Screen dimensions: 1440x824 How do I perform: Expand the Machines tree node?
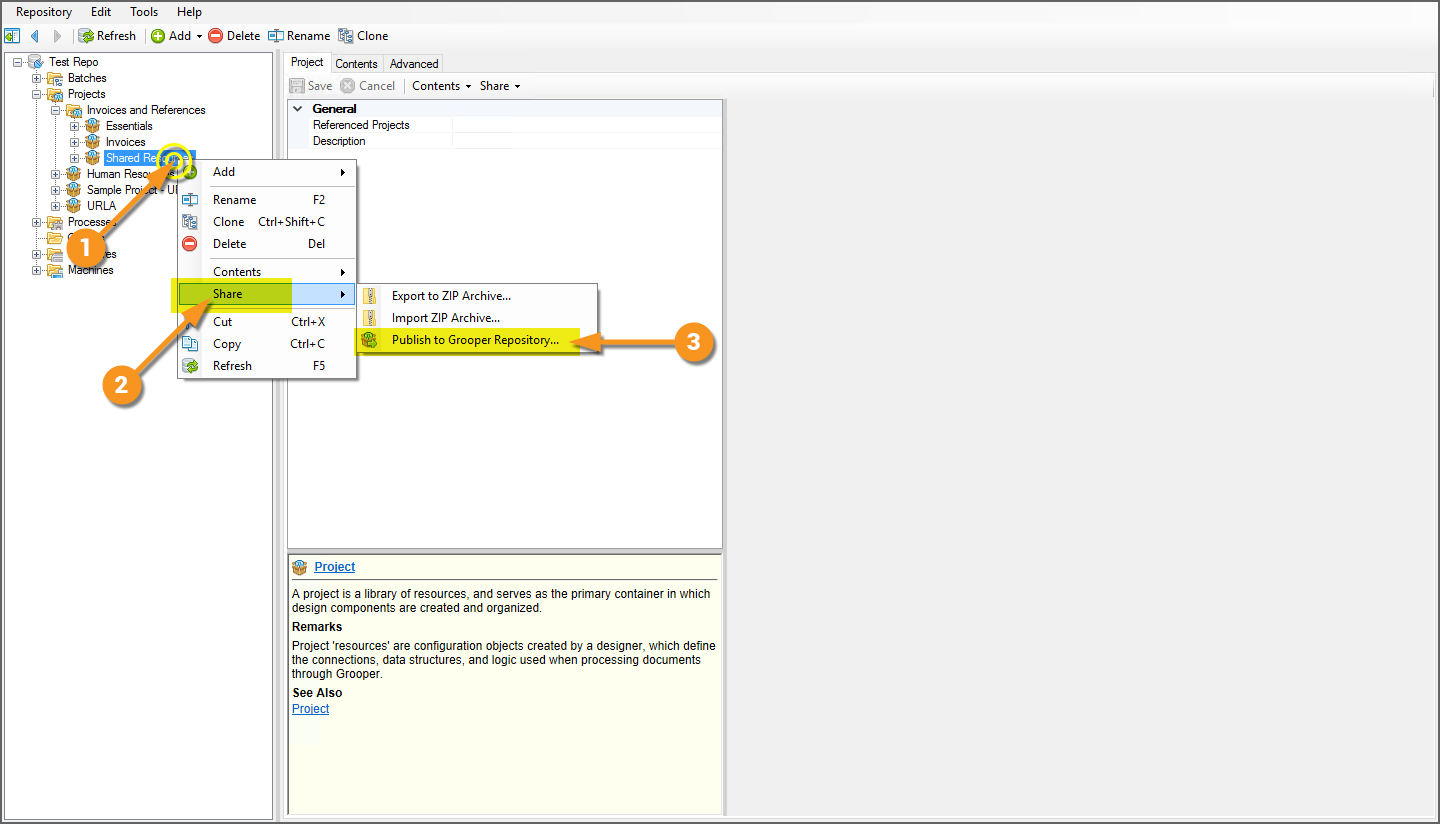point(37,270)
